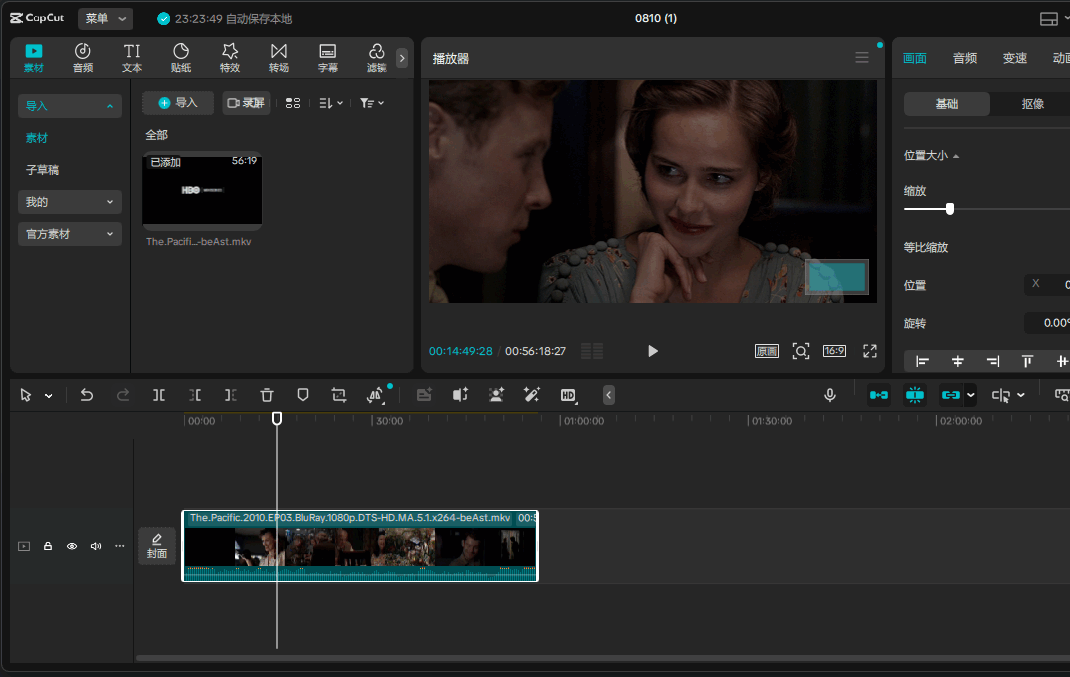
Task: Select The.Pacific media thumbnail in library
Action: pyautogui.click(x=202, y=190)
